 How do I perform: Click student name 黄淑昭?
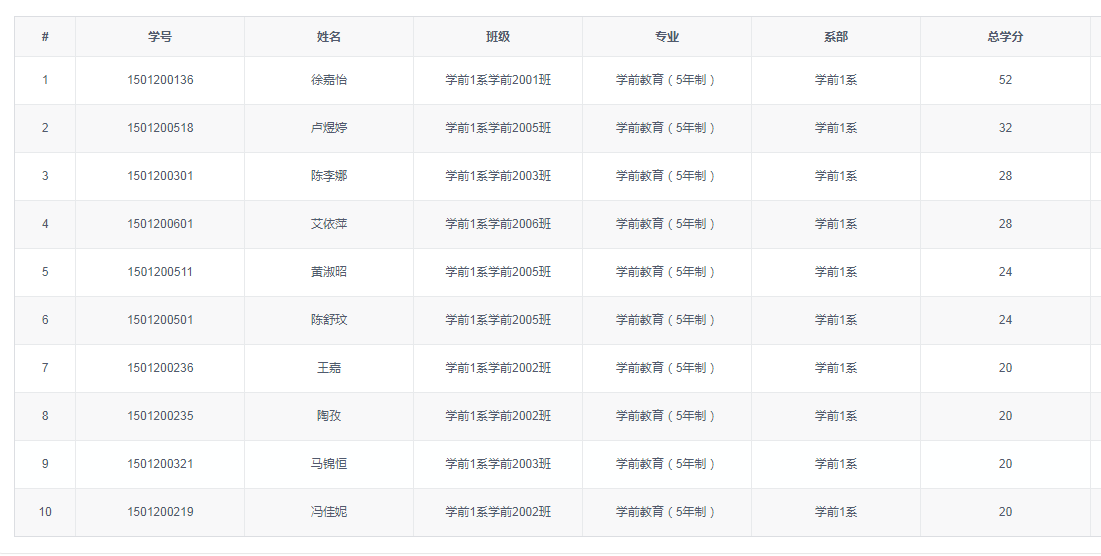[329, 272]
